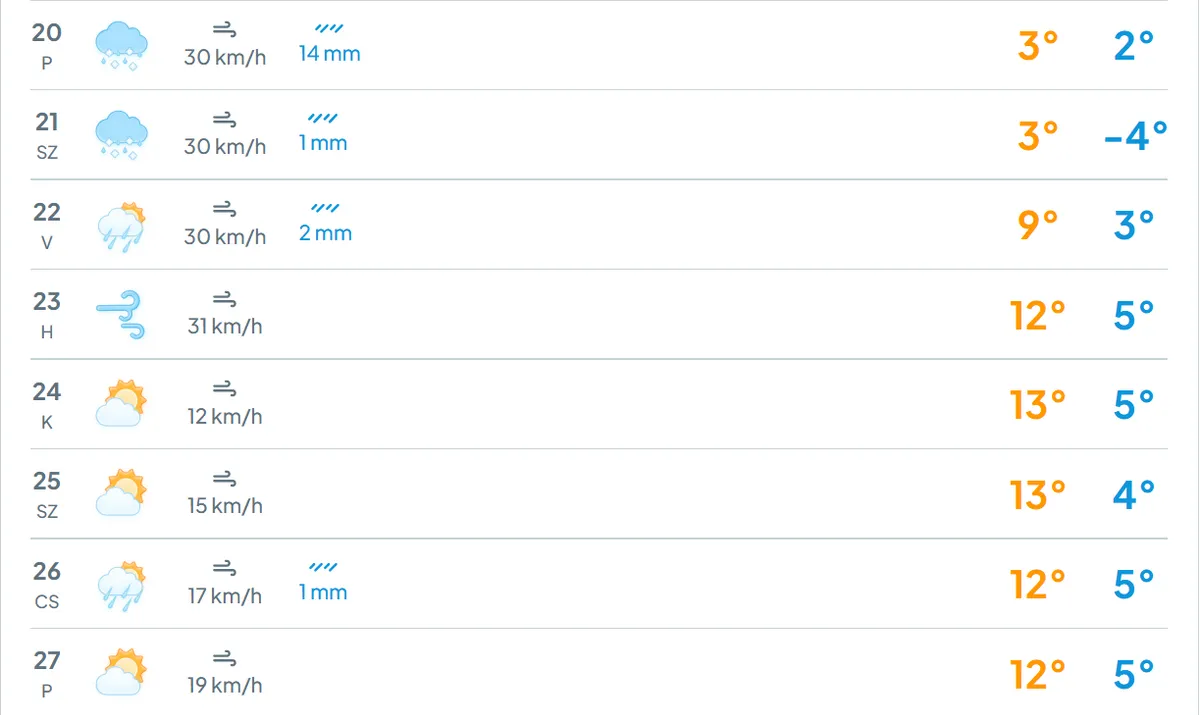This screenshot has height=715, width=1200.
Task: Click the sun-rain shower icon for day 26
Action: (x=121, y=585)
